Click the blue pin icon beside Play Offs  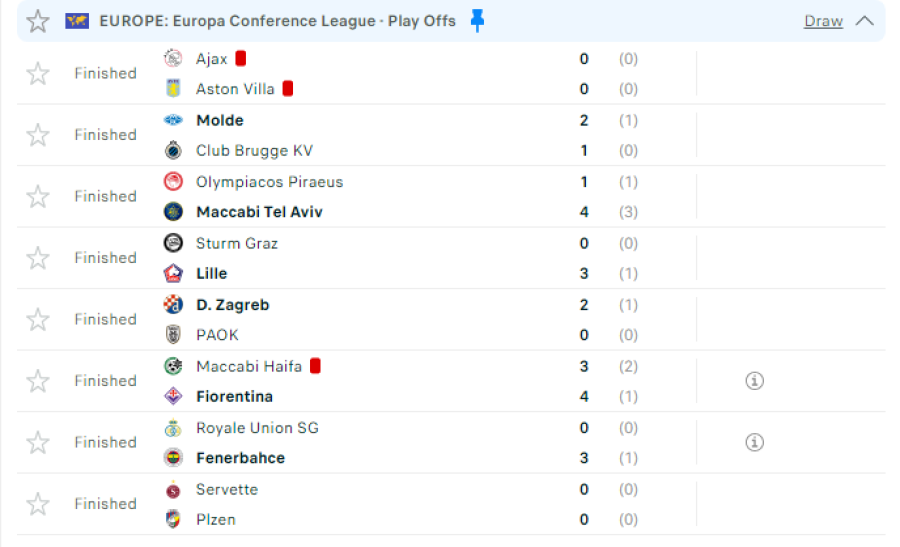[477, 21]
